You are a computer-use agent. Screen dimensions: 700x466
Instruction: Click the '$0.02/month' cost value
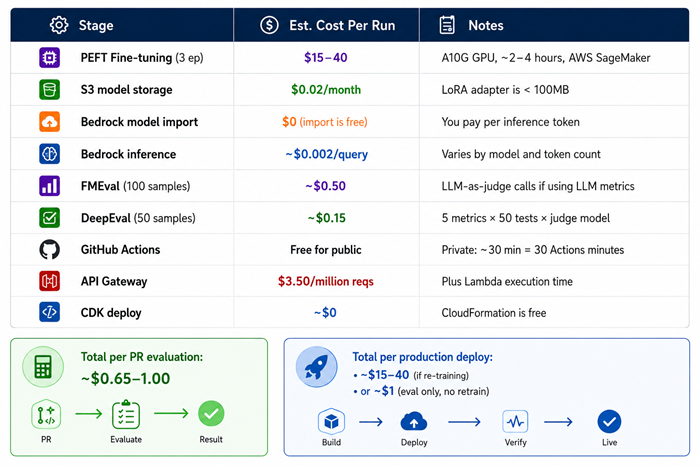(326, 90)
